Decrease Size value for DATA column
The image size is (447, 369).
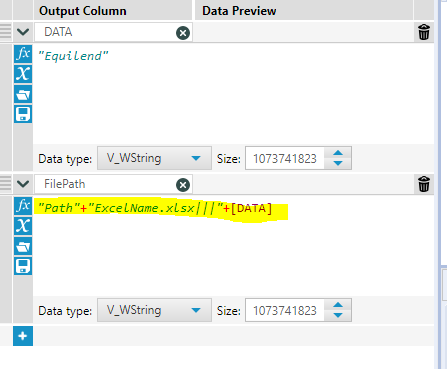tap(338, 163)
